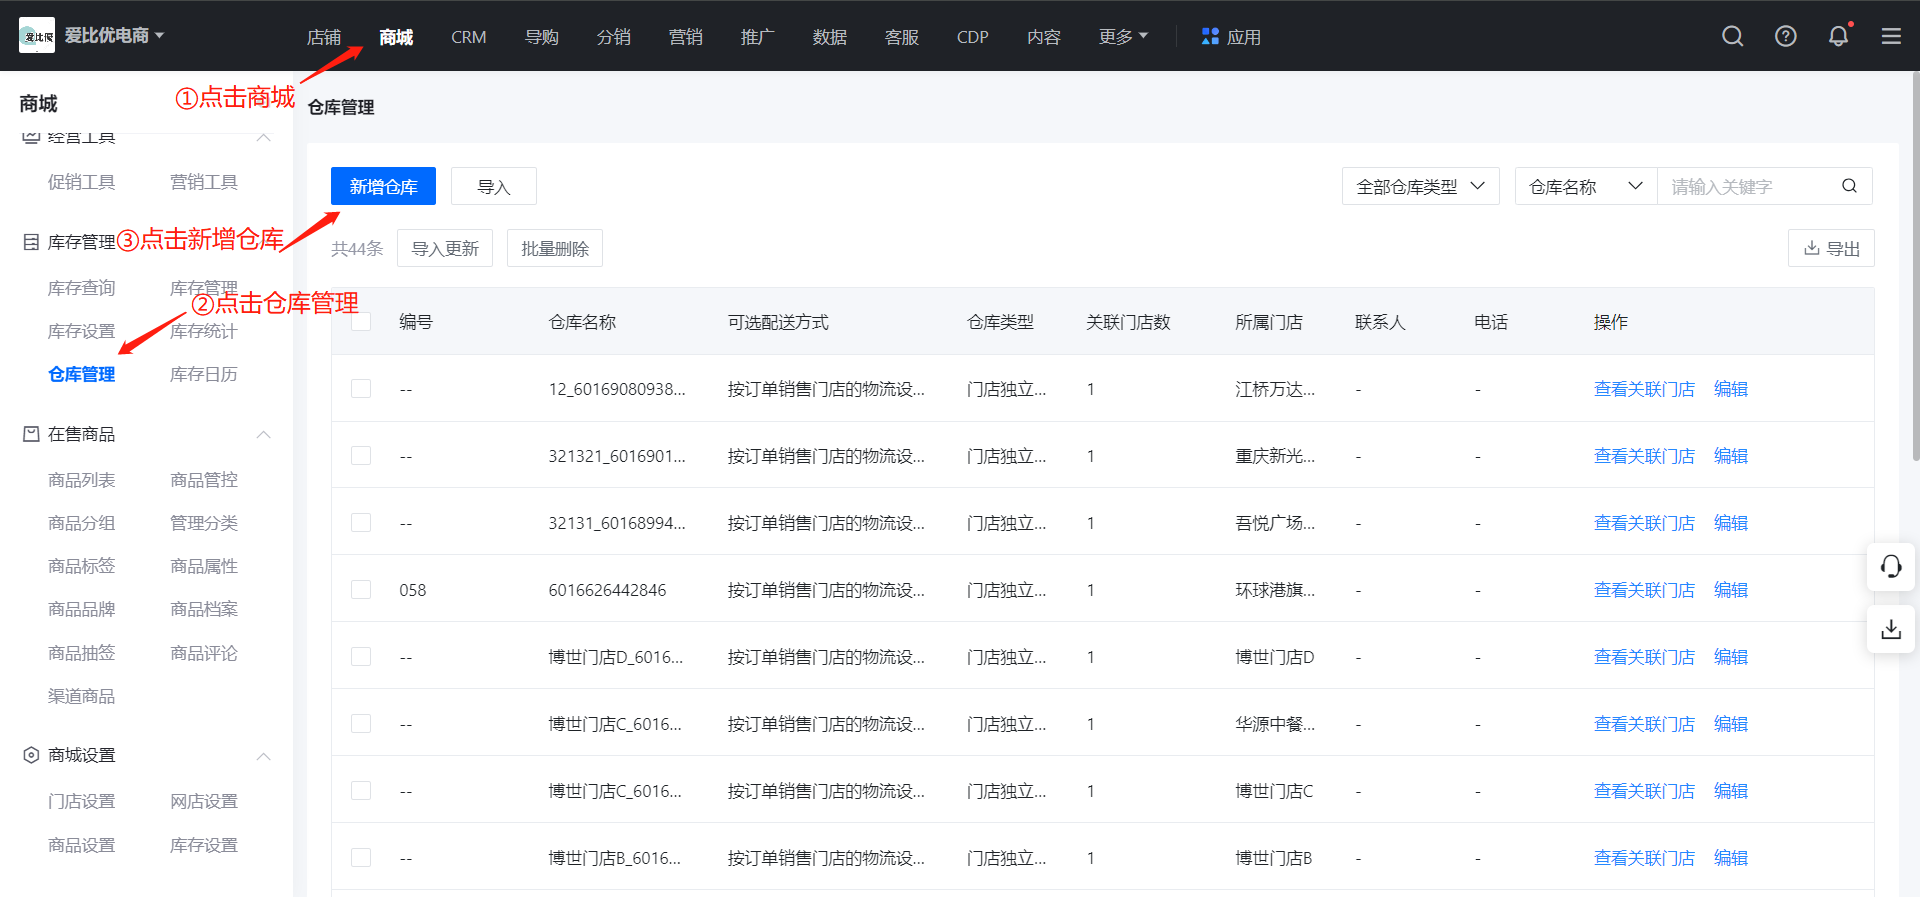Open 仓库管理 in the sidebar
Viewport: 1920px width, 897px height.
(x=81, y=374)
